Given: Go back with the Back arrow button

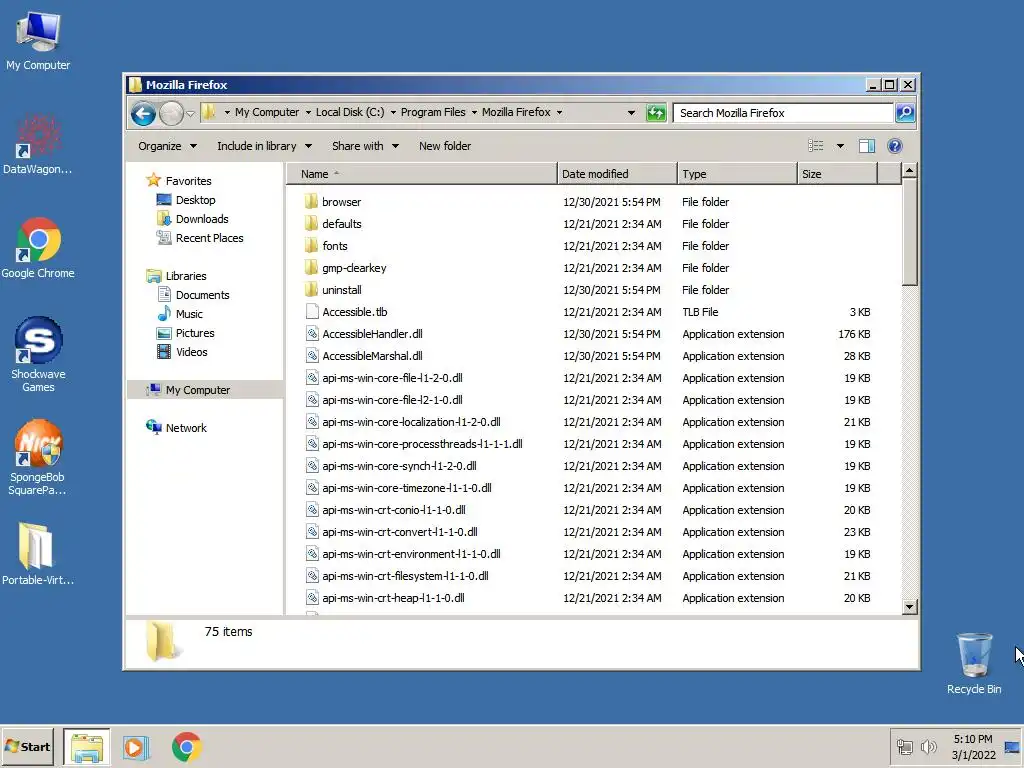Looking at the screenshot, I should pos(143,114).
